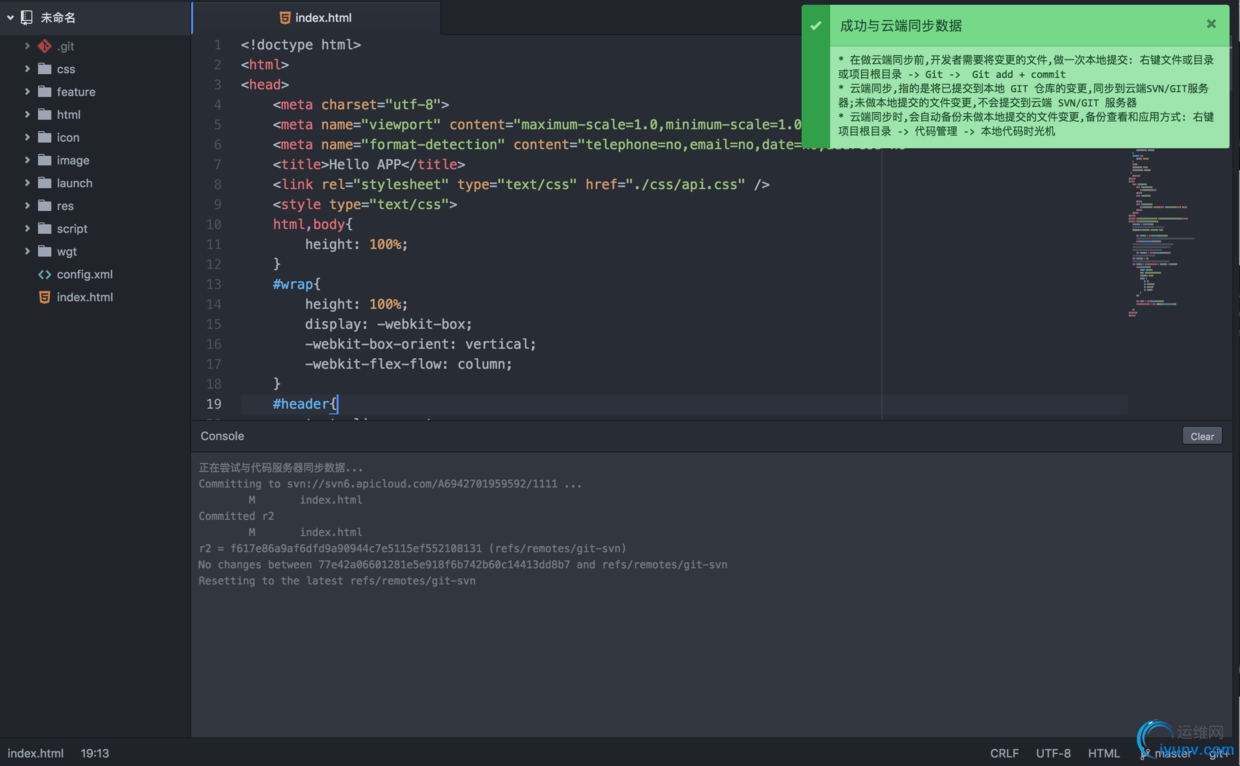This screenshot has width=1240, height=766.
Task: Collapse the 未命名 project root chevron
Action: click(10, 17)
